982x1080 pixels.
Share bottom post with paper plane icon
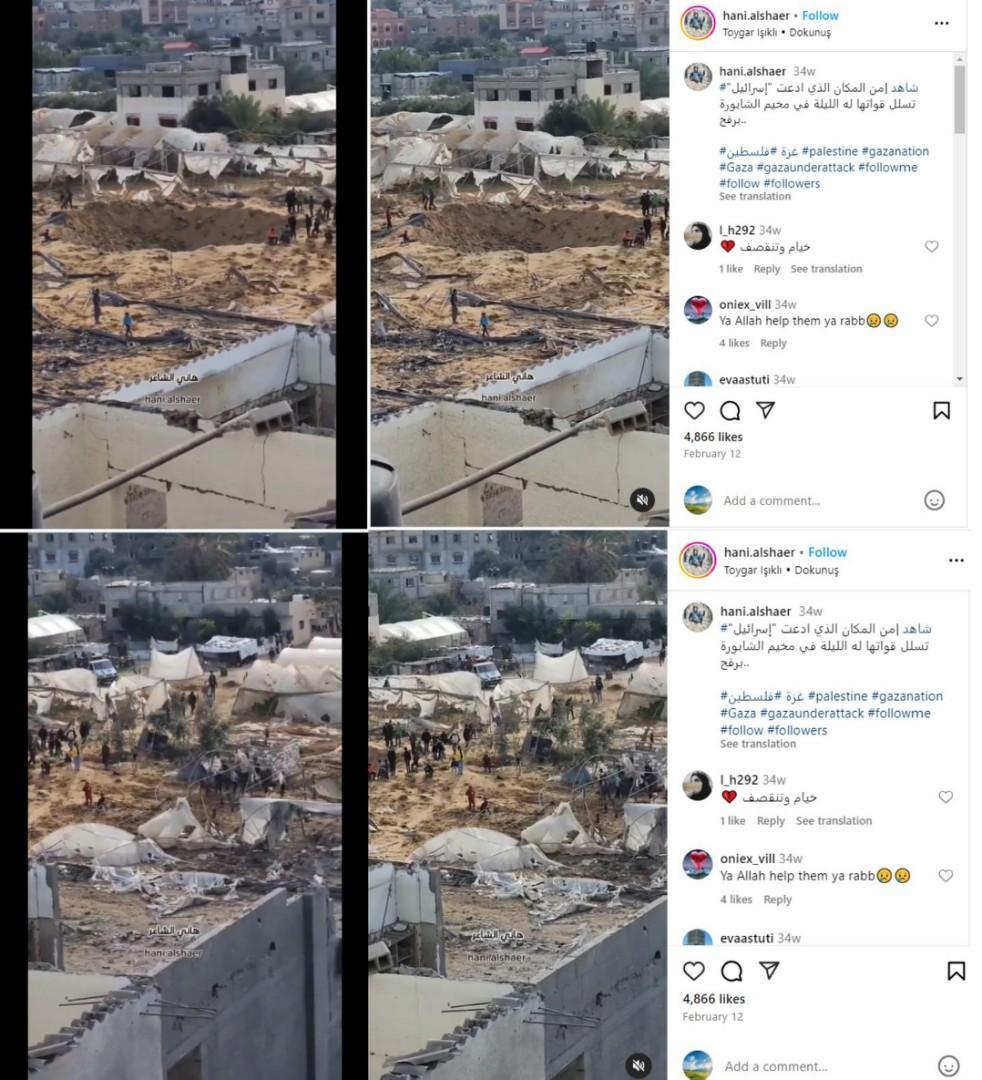[x=769, y=970]
